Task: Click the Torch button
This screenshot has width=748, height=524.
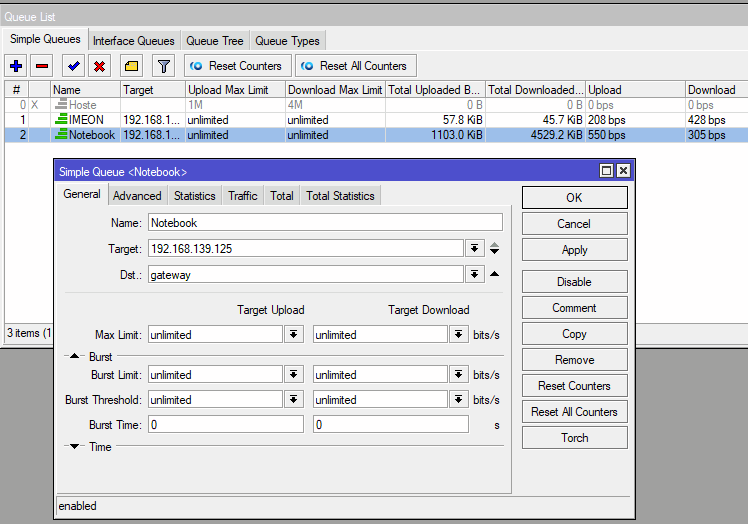Action: coord(574,437)
